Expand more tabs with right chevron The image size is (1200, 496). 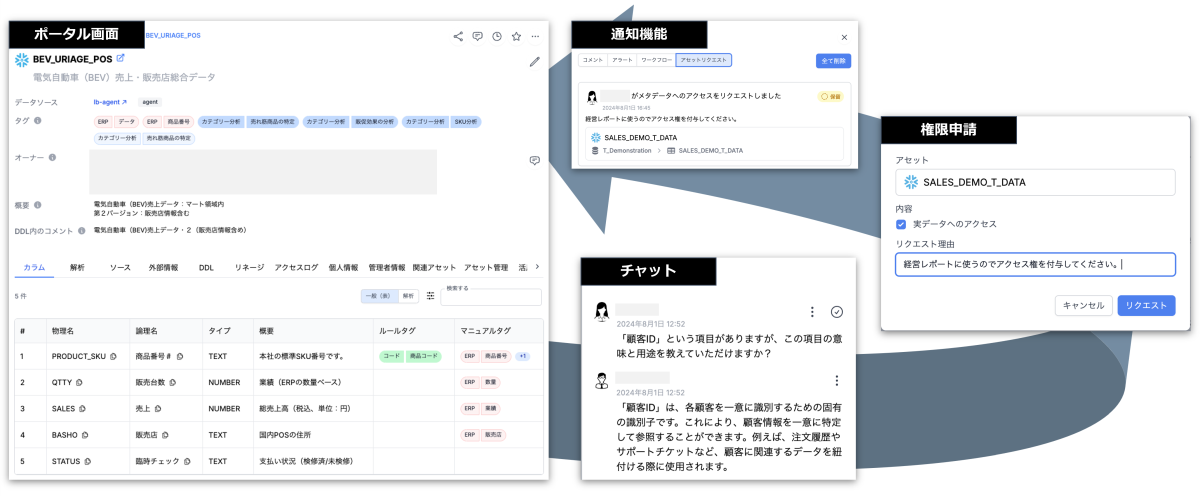click(538, 267)
